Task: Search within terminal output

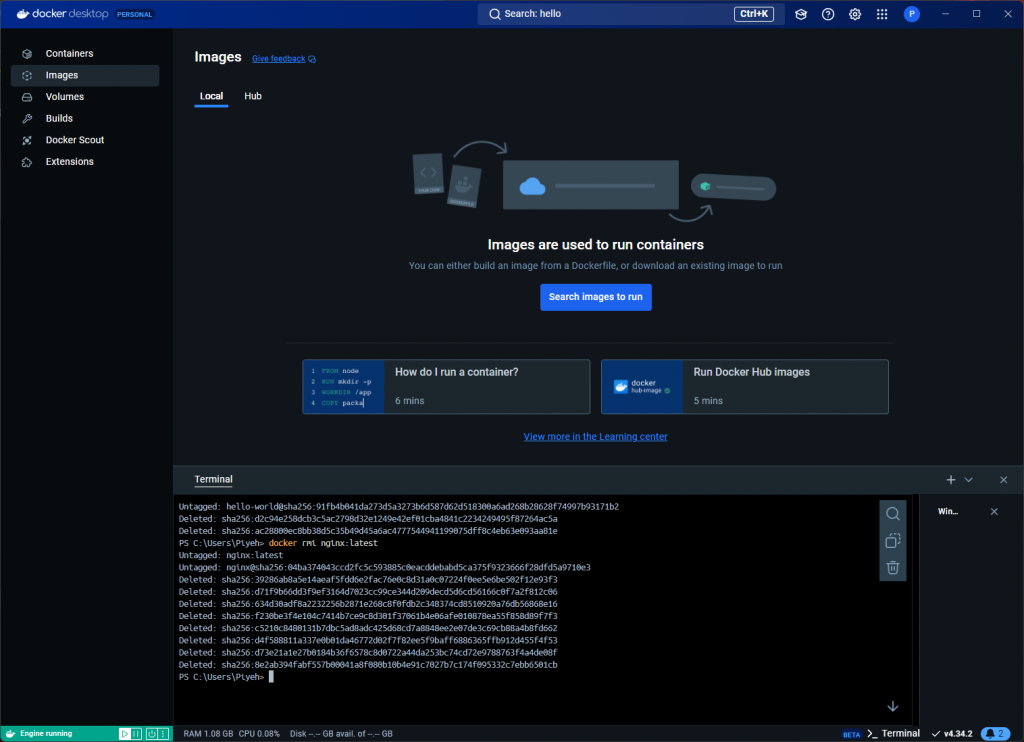Action: coord(892,513)
